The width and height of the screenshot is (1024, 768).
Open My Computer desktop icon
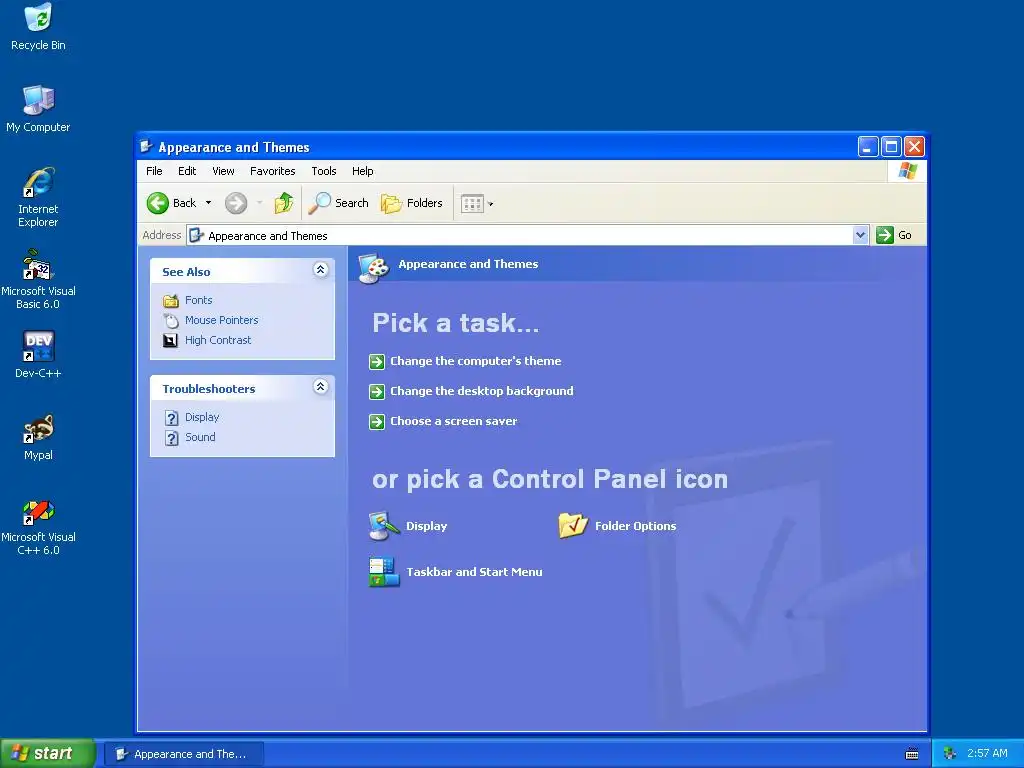(38, 108)
